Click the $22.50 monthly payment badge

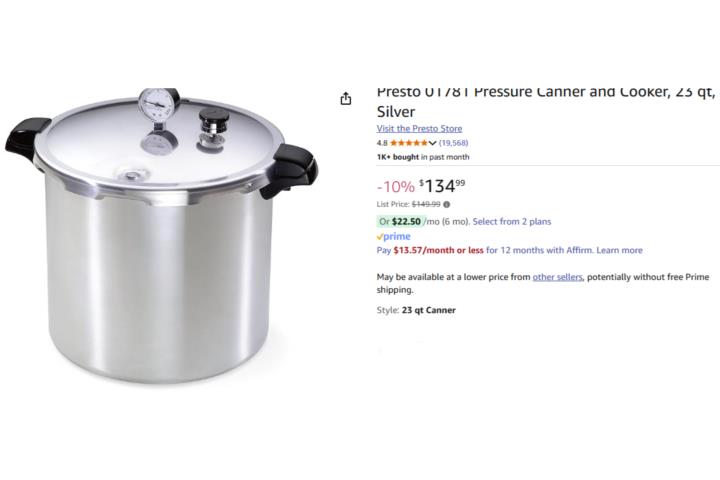[400, 221]
